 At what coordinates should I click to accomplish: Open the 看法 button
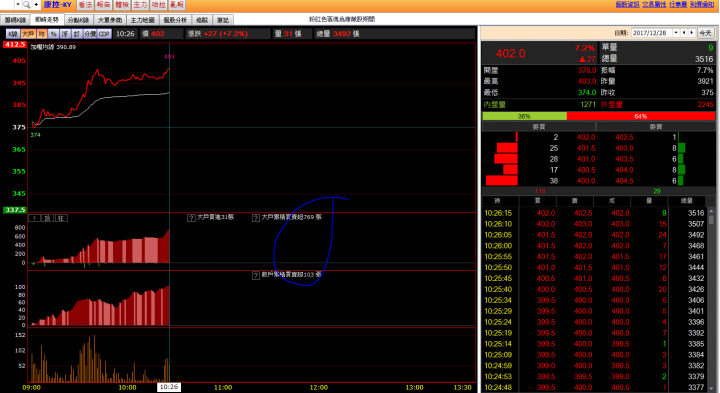pyautogui.click(x=85, y=5)
